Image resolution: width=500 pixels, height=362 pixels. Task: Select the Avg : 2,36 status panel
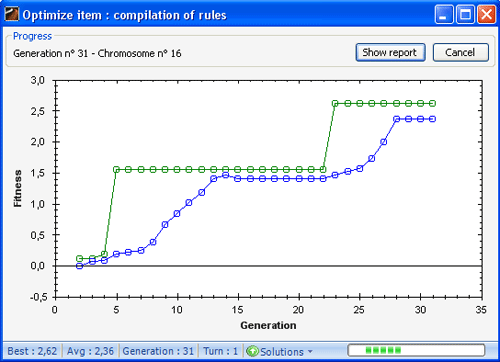coord(90,351)
